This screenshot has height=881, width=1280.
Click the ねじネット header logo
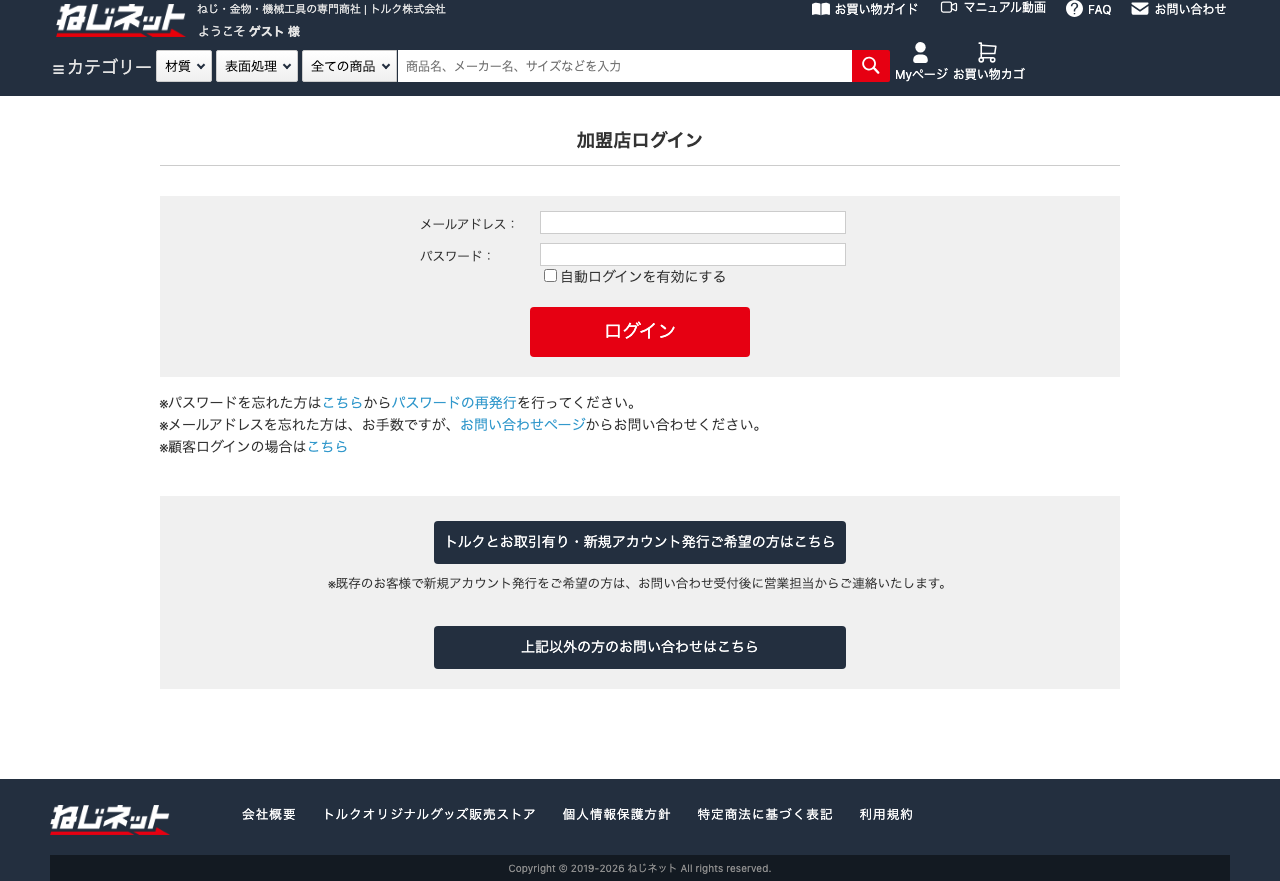[x=120, y=20]
